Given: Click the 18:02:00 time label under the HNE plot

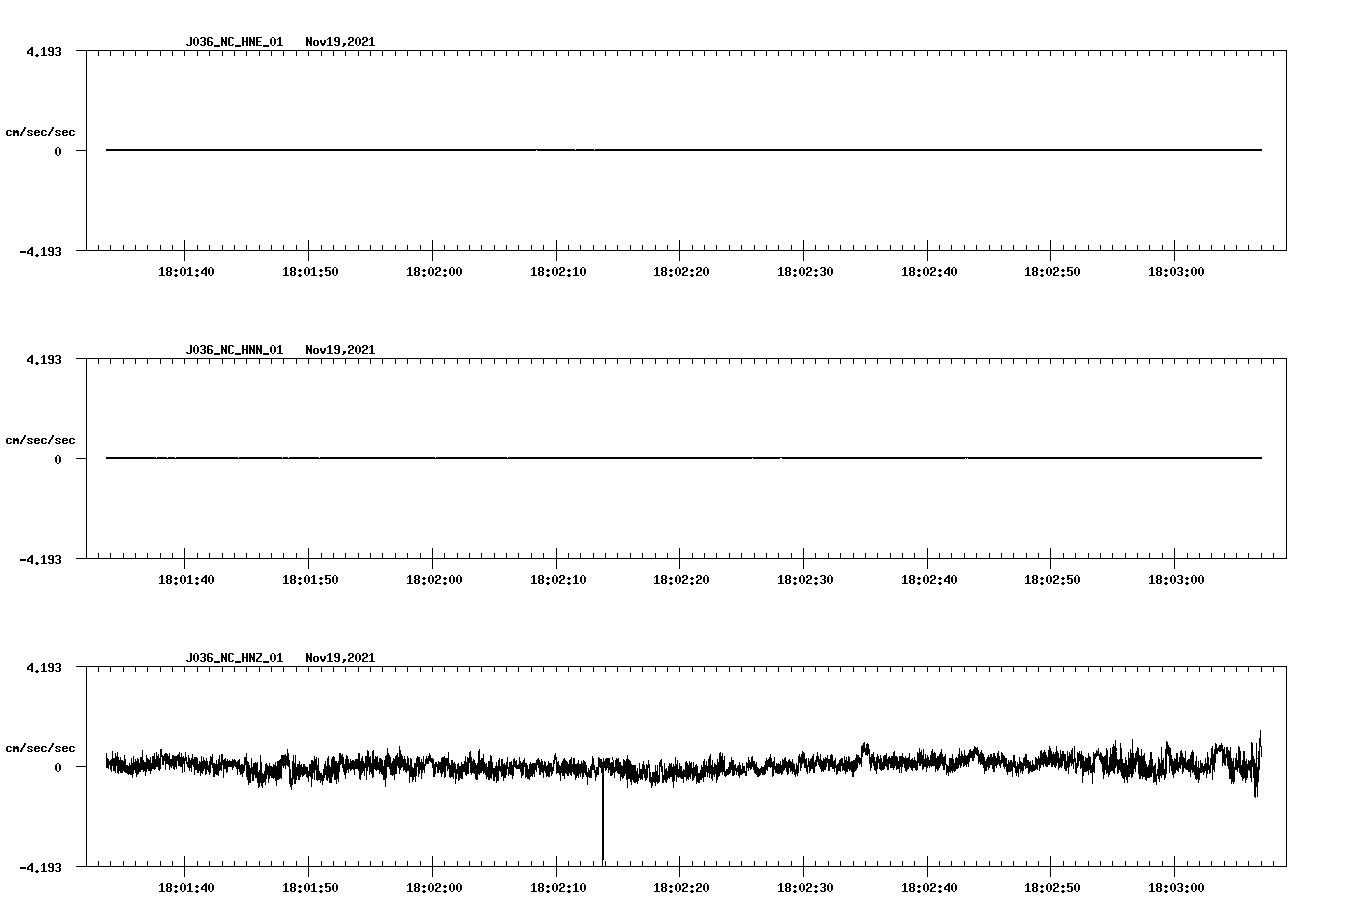Looking at the screenshot, I should coord(434,272).
